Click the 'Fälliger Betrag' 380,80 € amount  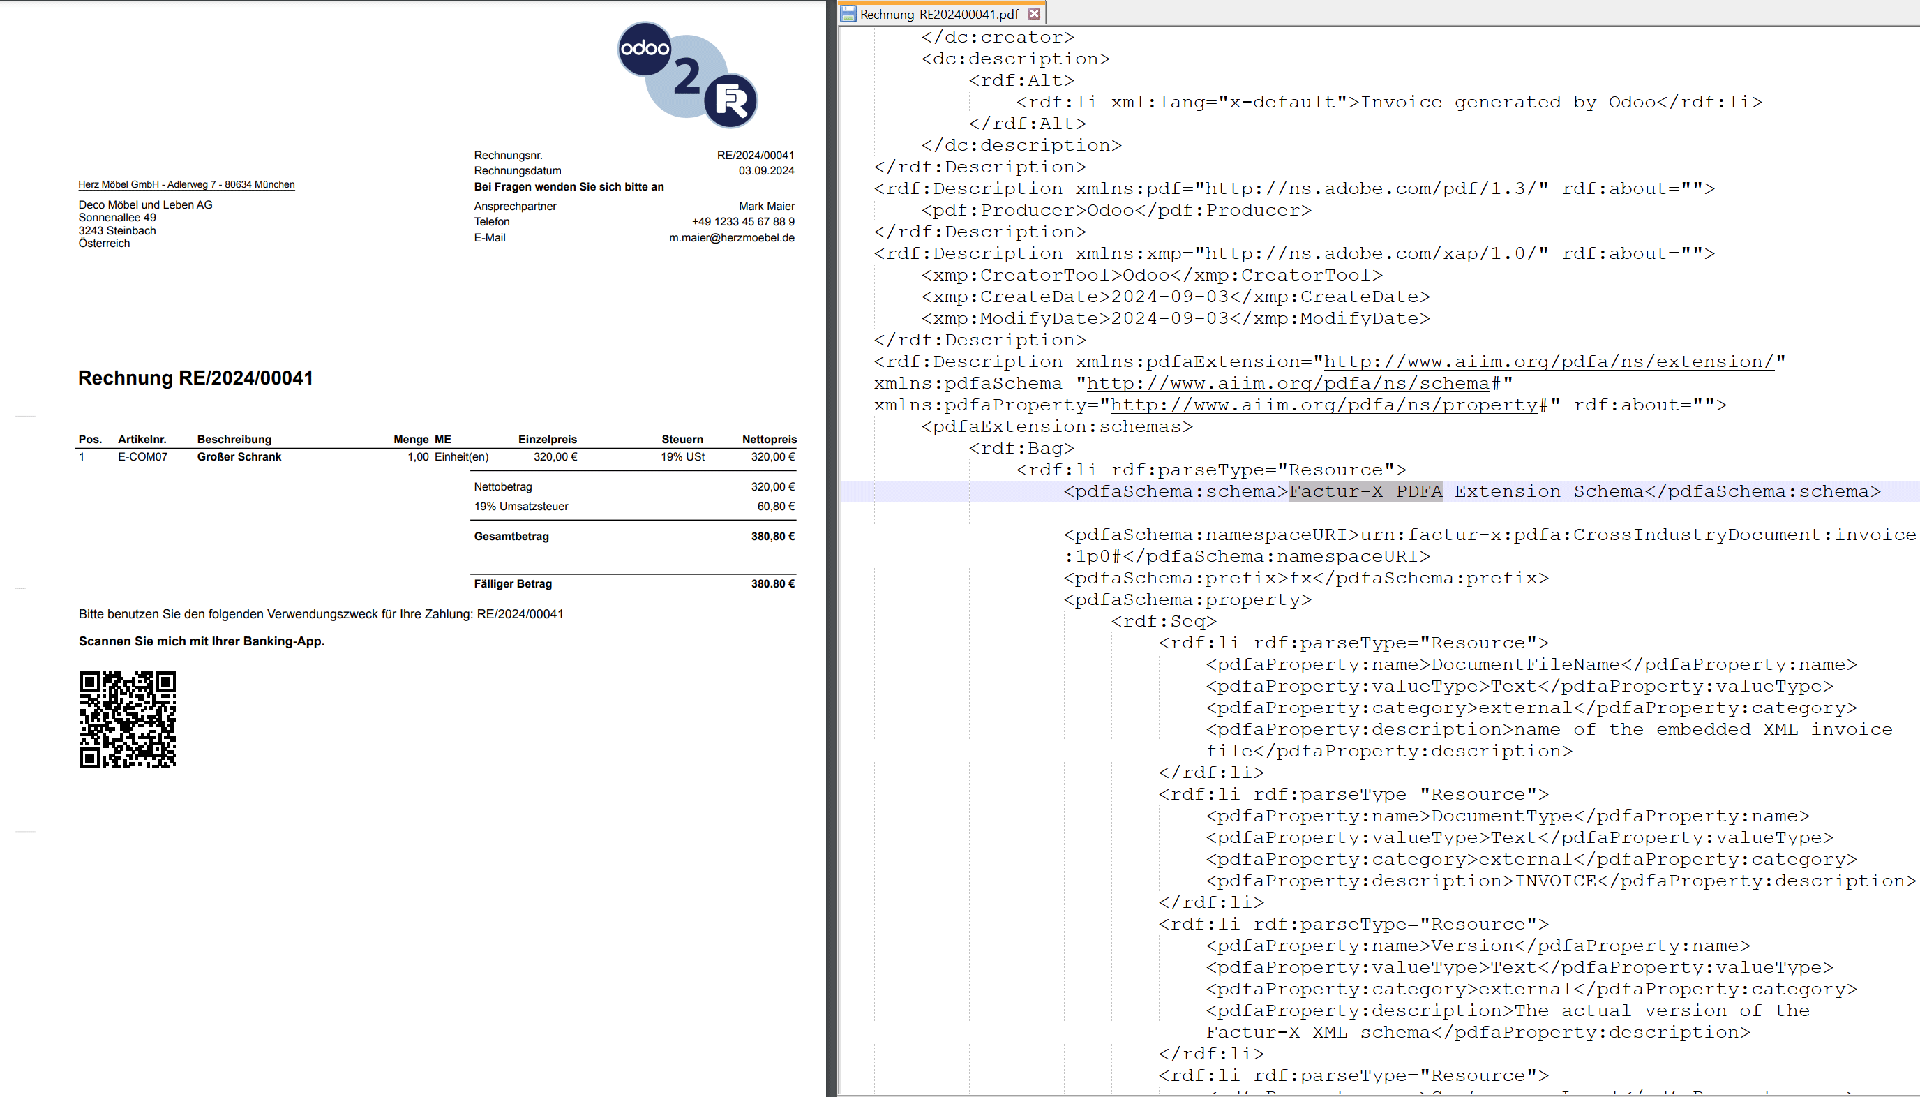(x=773, y=584)
